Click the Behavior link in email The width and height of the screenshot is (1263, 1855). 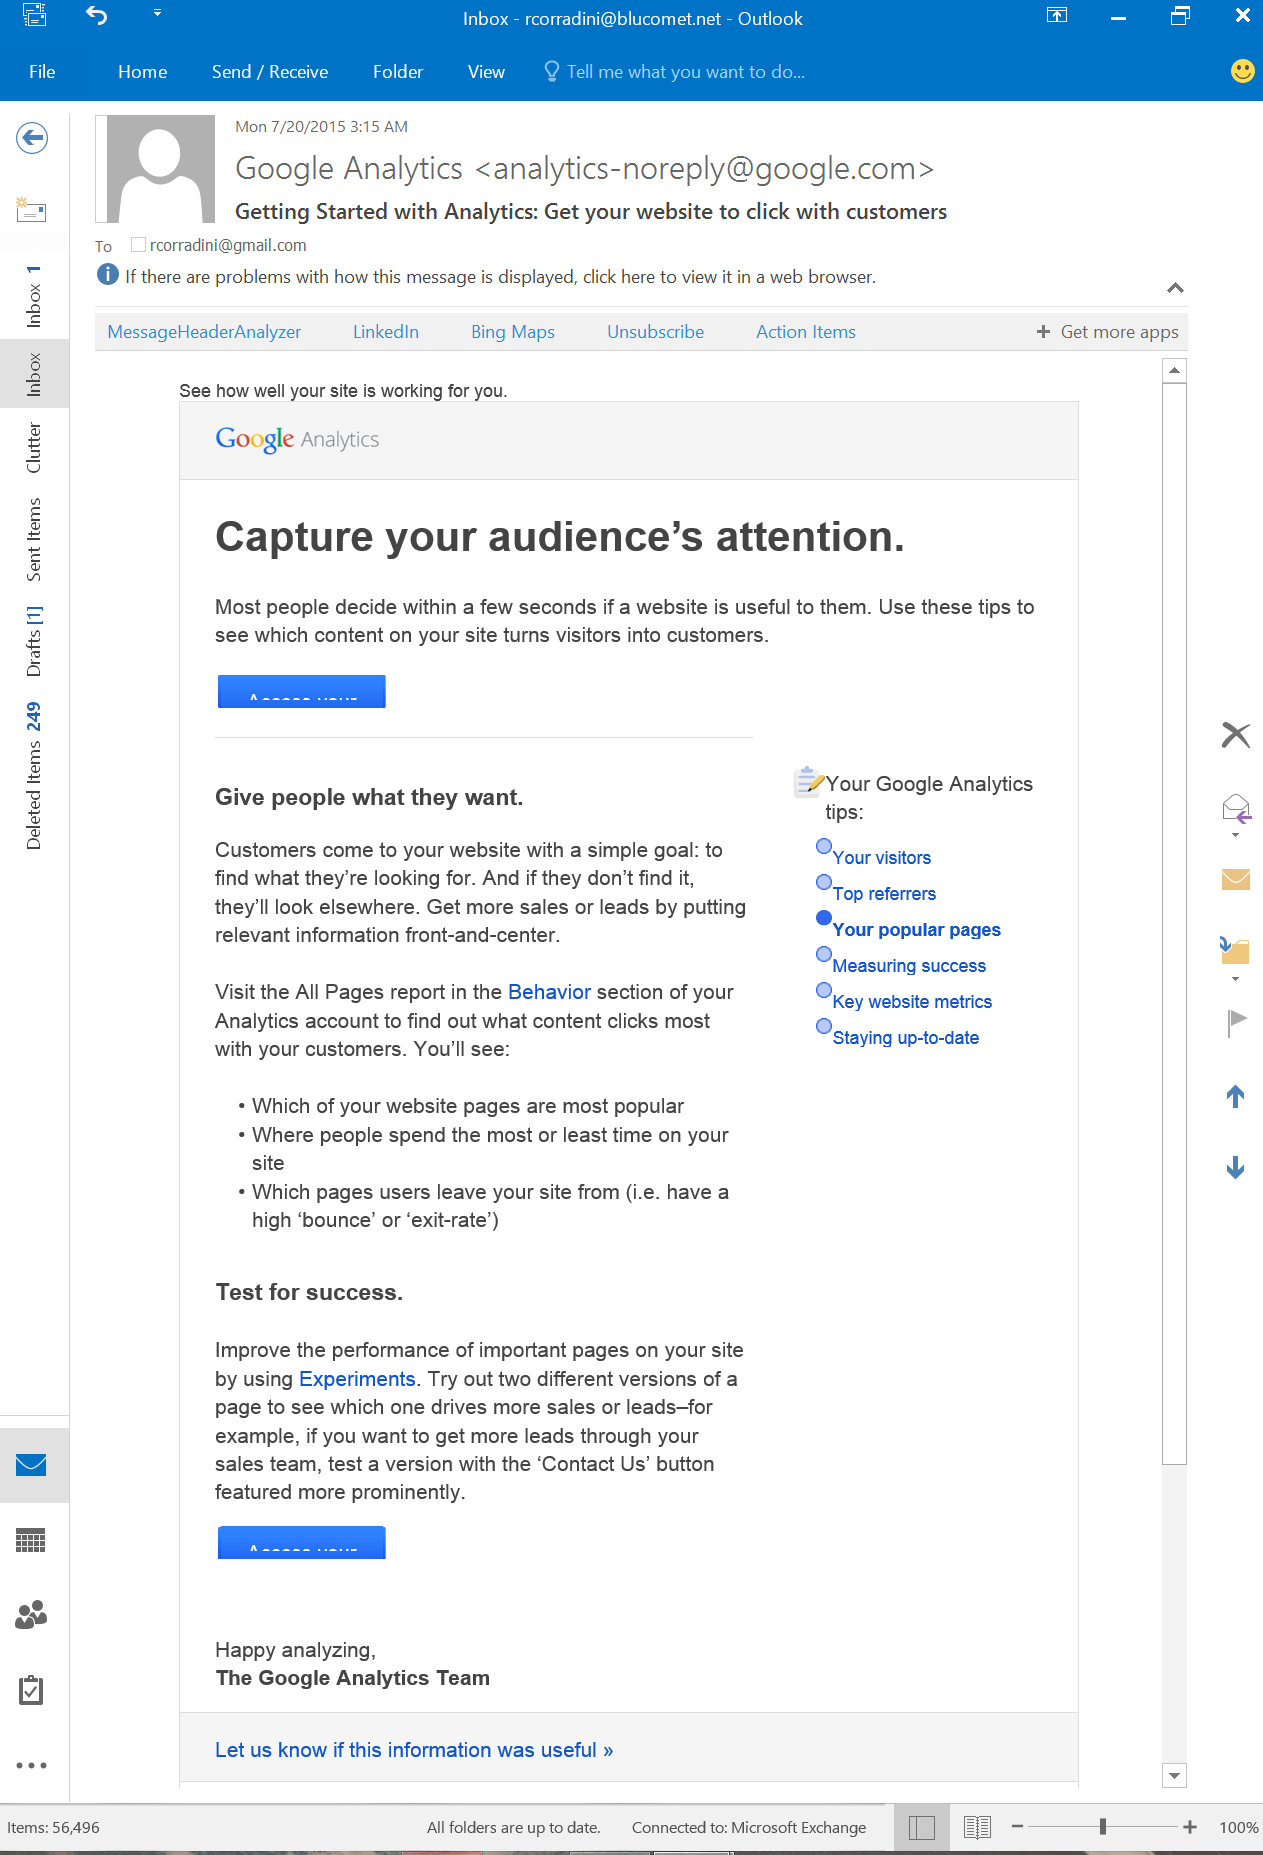[x=549, y=992]
